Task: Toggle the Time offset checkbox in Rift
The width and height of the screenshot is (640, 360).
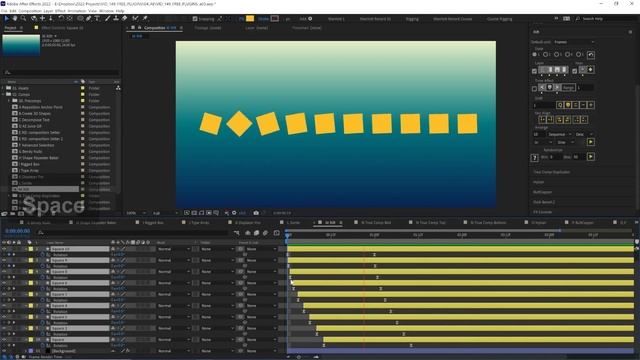Action: 534,89
